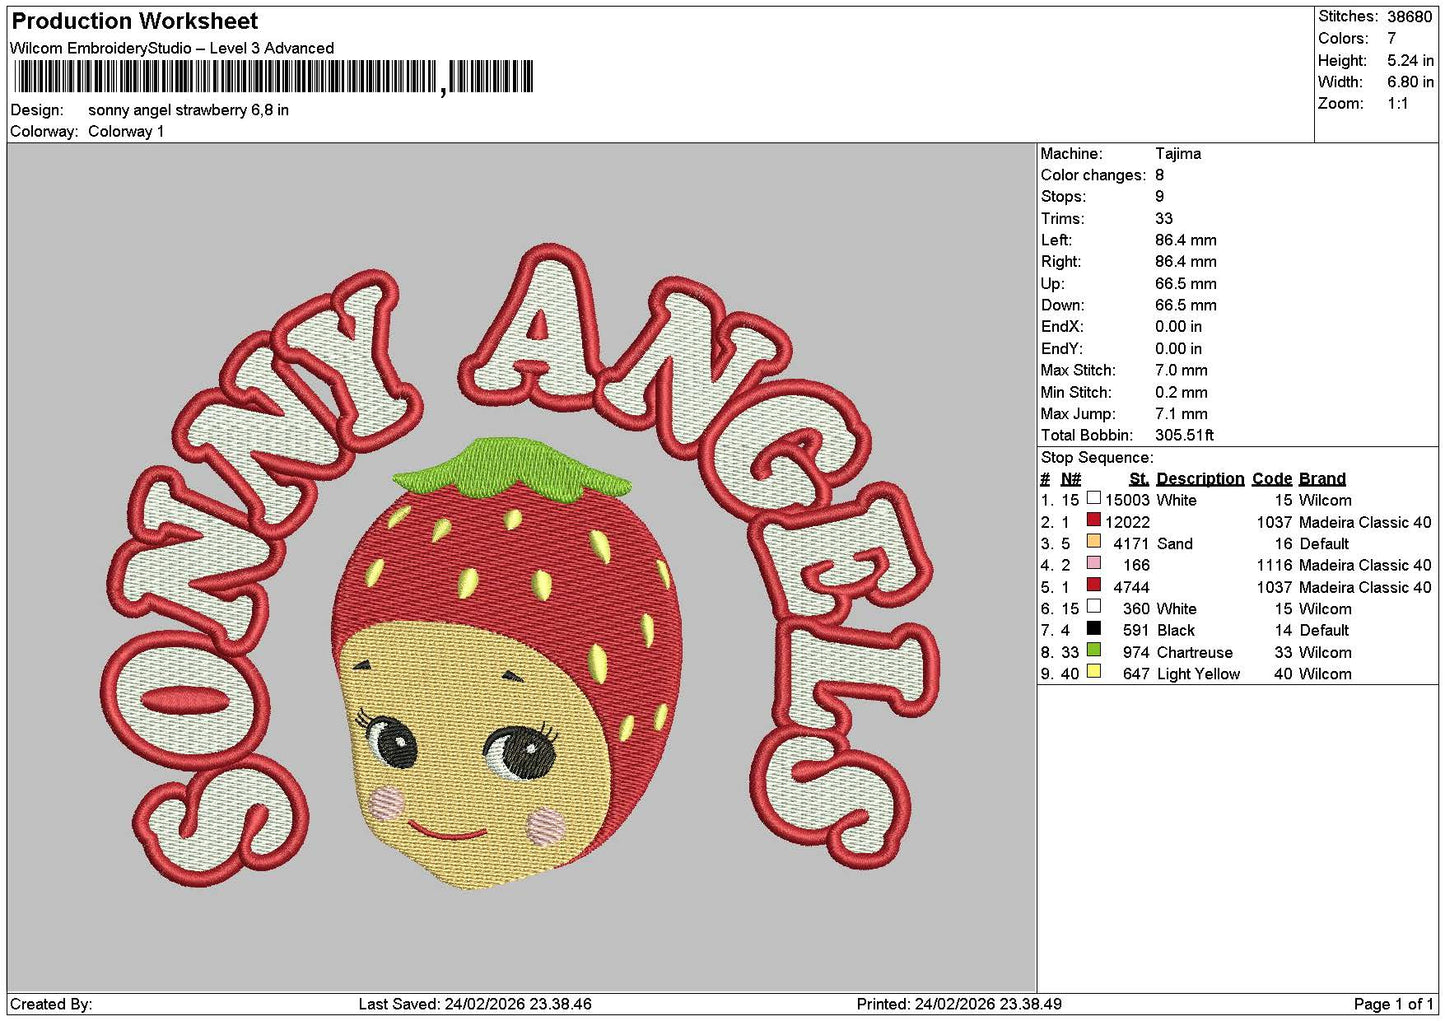Click the 'Page 1 of 1' indicator
Viewport: 1445px width, 1021px height.
pos(1393,1004)
